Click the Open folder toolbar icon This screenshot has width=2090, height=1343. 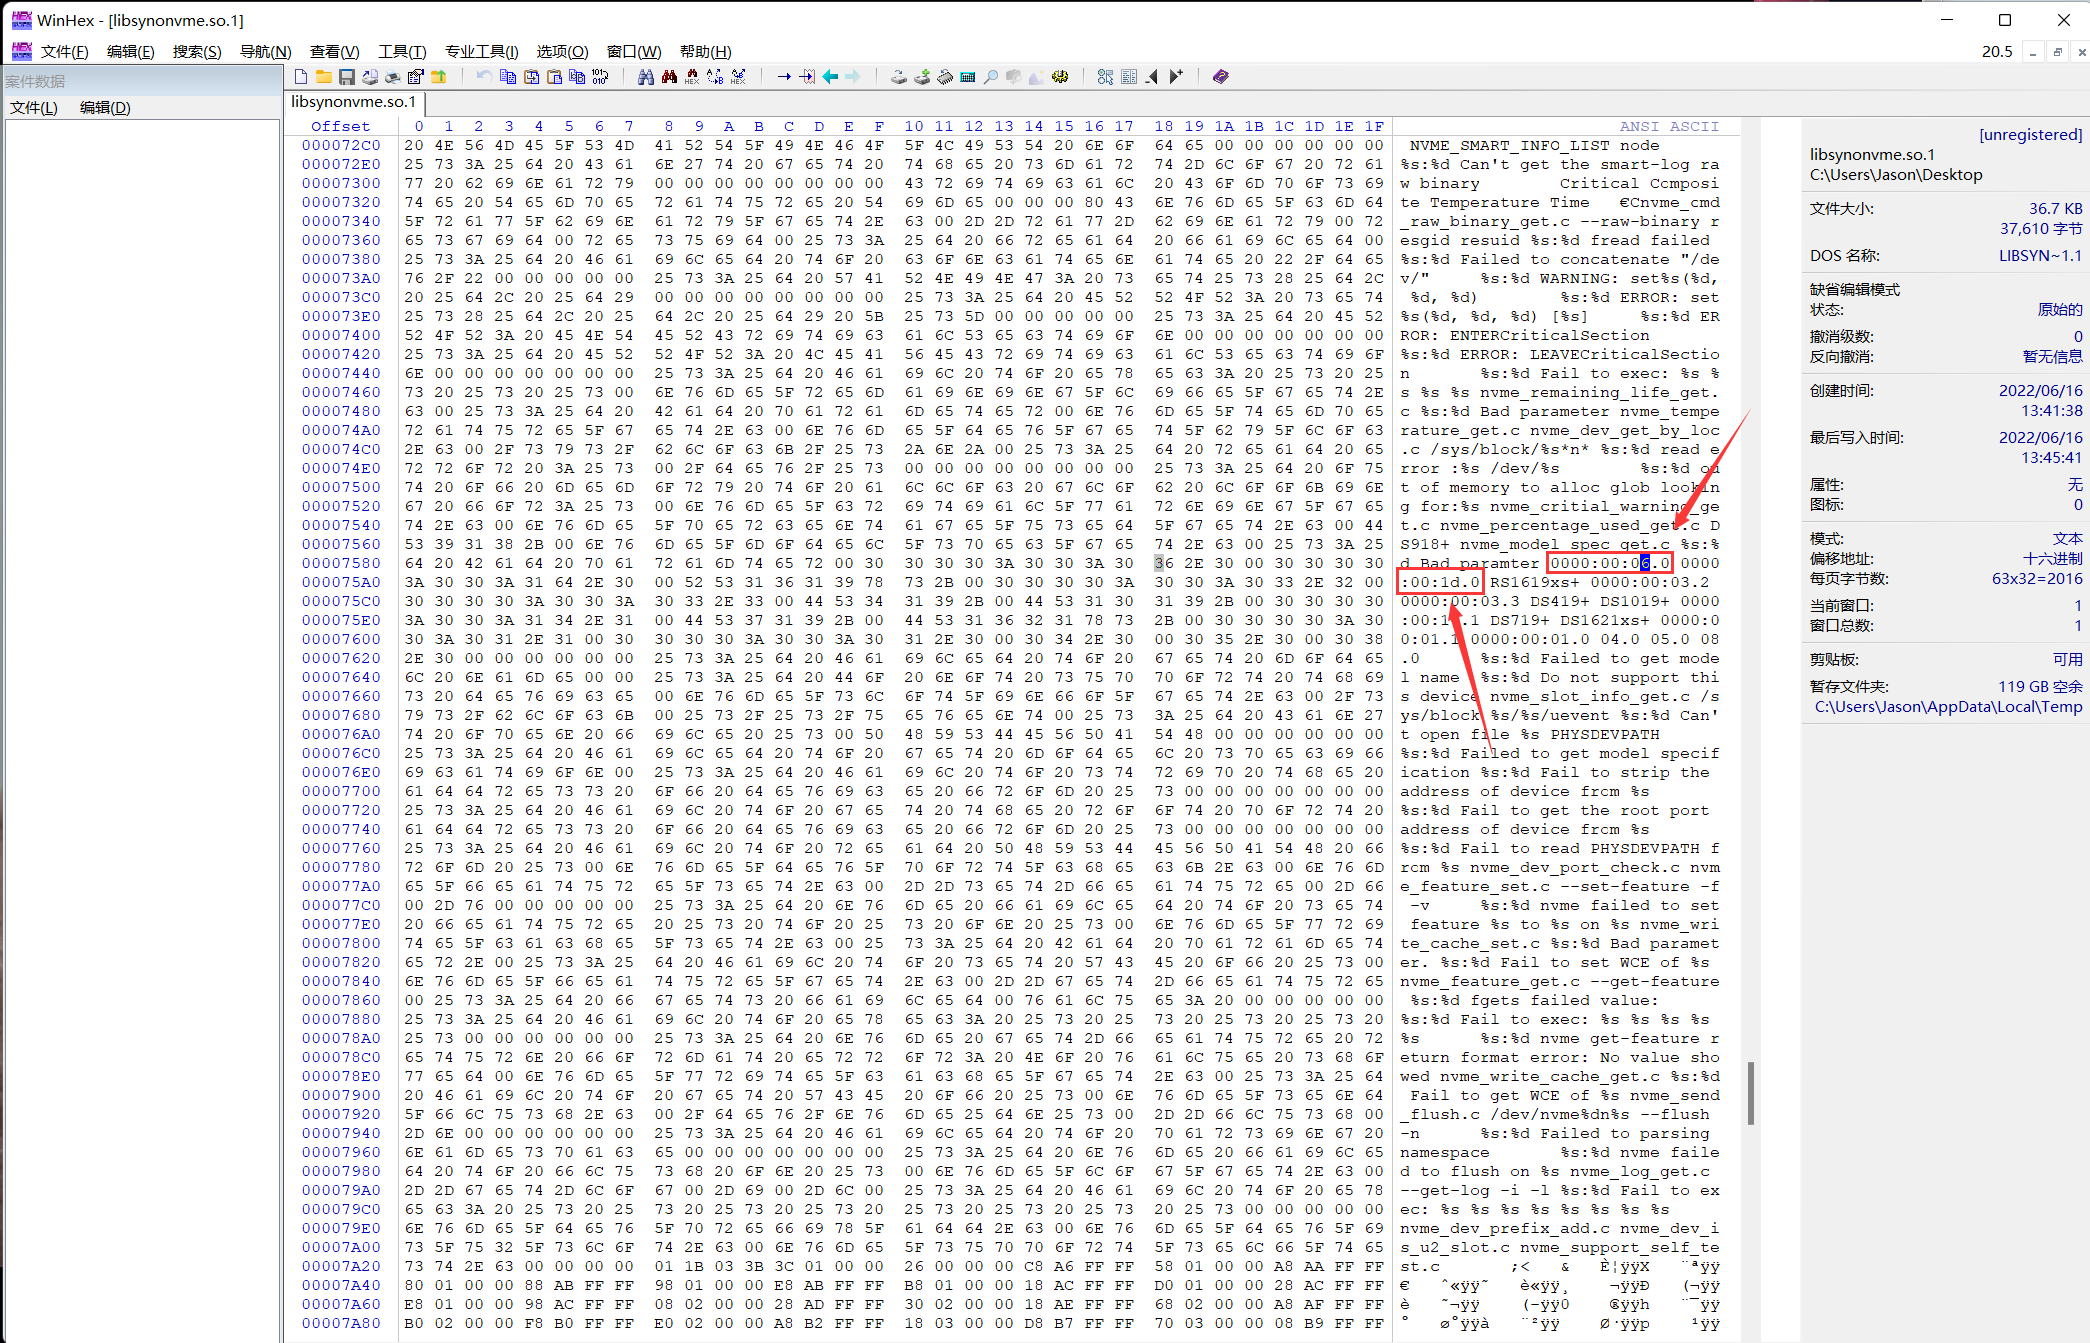[x=323, y=77]
